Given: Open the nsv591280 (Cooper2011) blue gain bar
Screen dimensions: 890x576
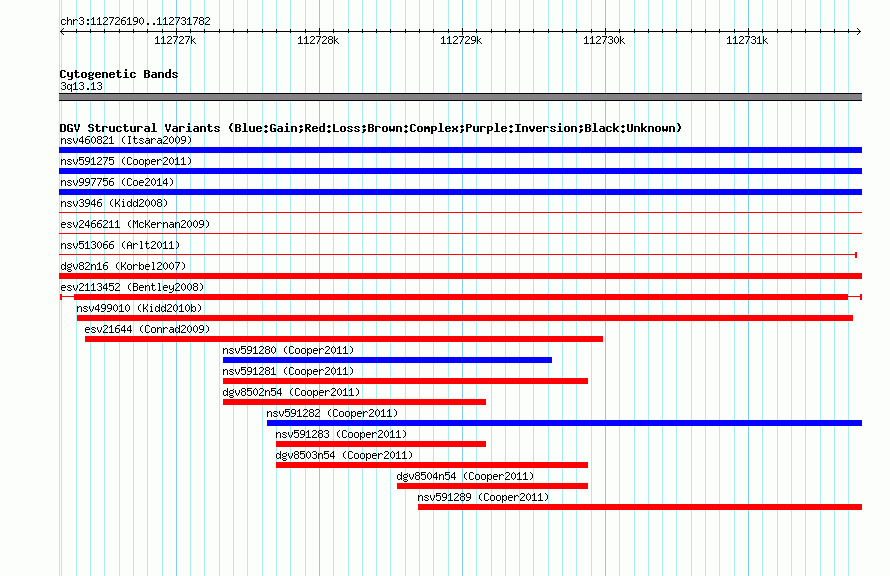Looking at the screenshot, I should [387, 360].
